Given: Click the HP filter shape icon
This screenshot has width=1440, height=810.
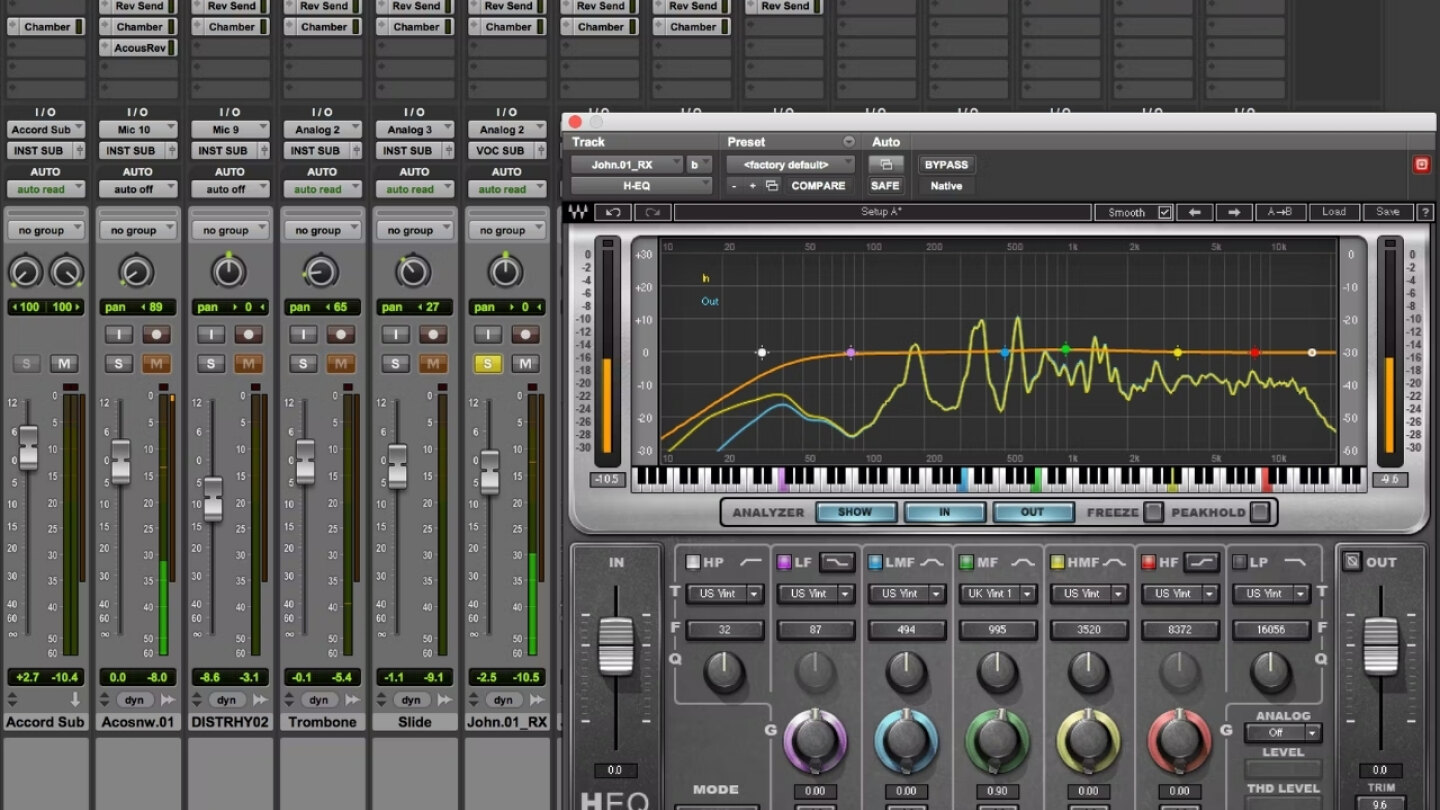Looking at the screenshot, I should click(751, 563).
